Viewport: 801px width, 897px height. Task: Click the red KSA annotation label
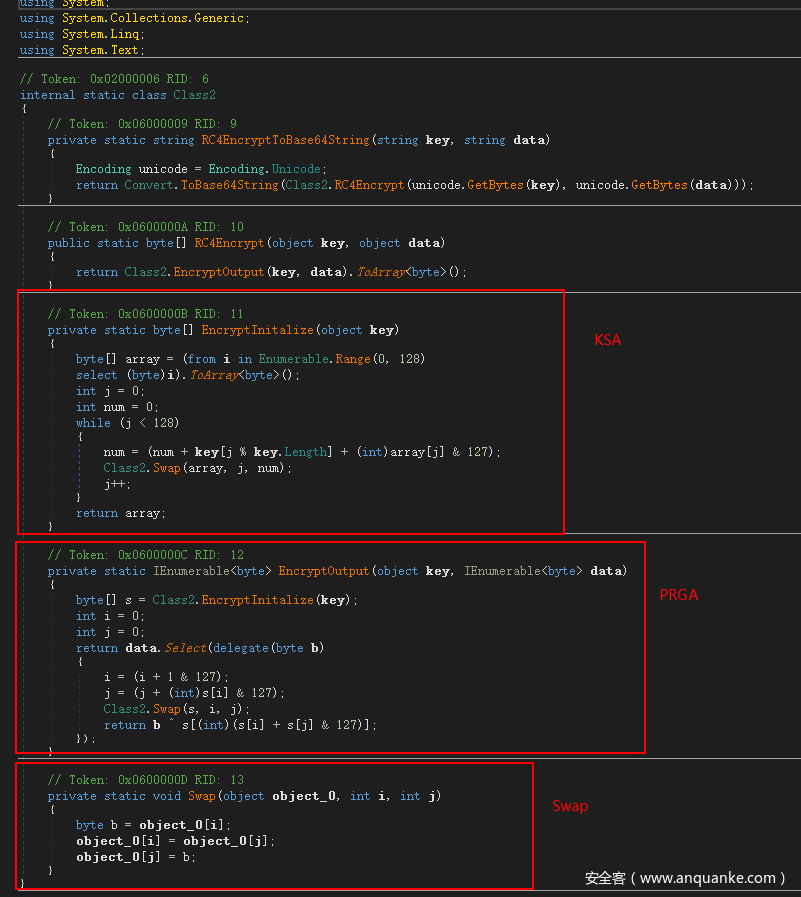pos(607,340)
